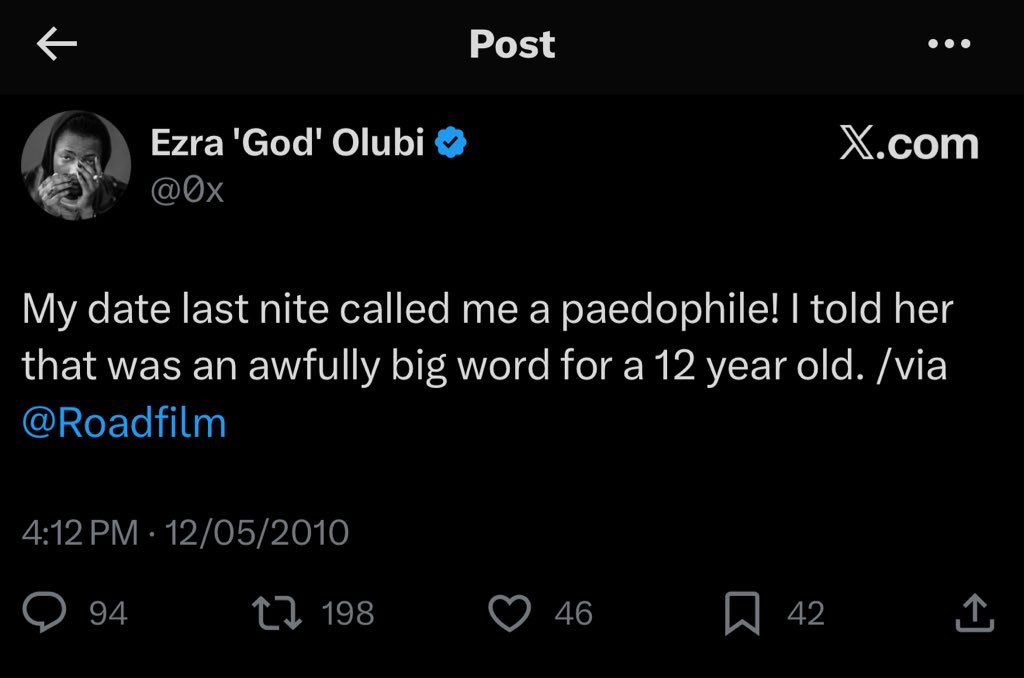Go back using the left arrow
The width and height of the screenshot is (1024, 678).
coord(57,45)
